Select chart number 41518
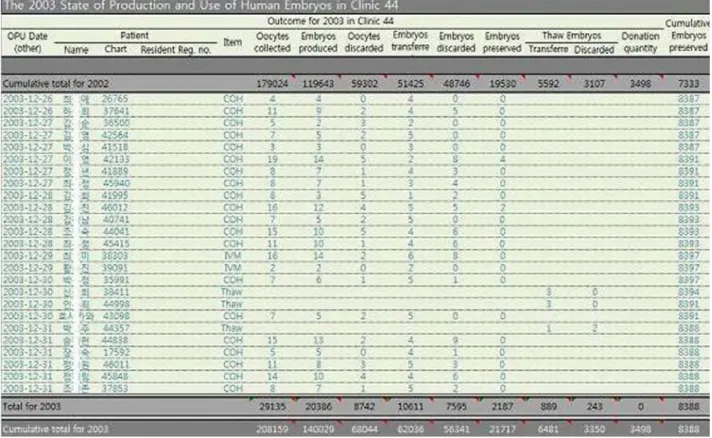 point(115,147)
